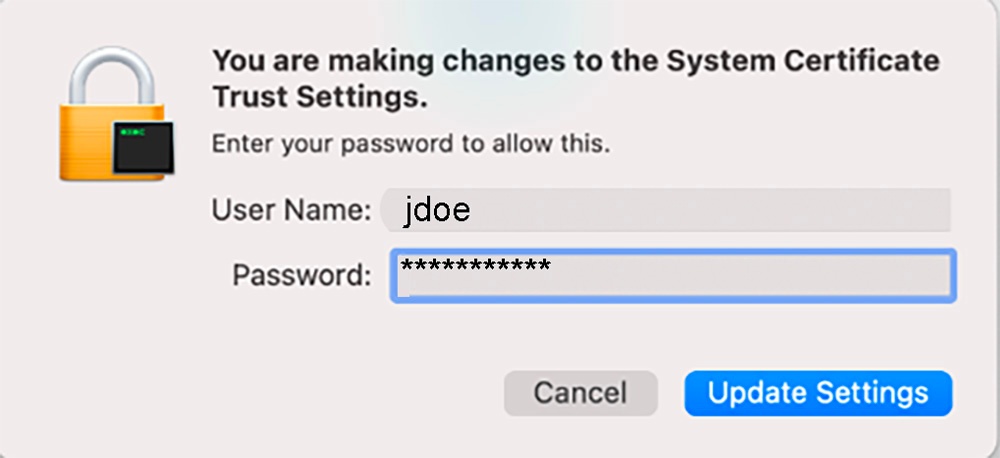
Task: Click the masked password asterisks
Action: tap(475, 268)
